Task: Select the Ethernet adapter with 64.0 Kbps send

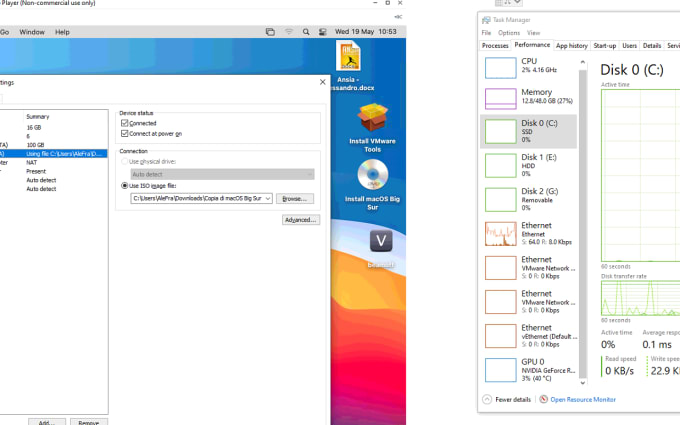Action: (x=528, y=234)
